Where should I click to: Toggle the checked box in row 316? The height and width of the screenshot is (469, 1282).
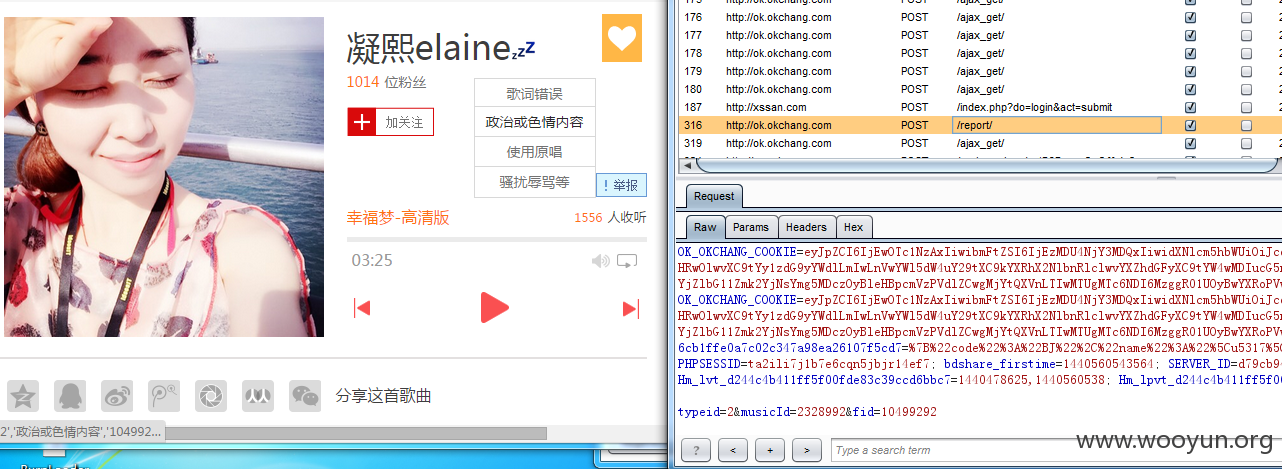pos(1190,126)
